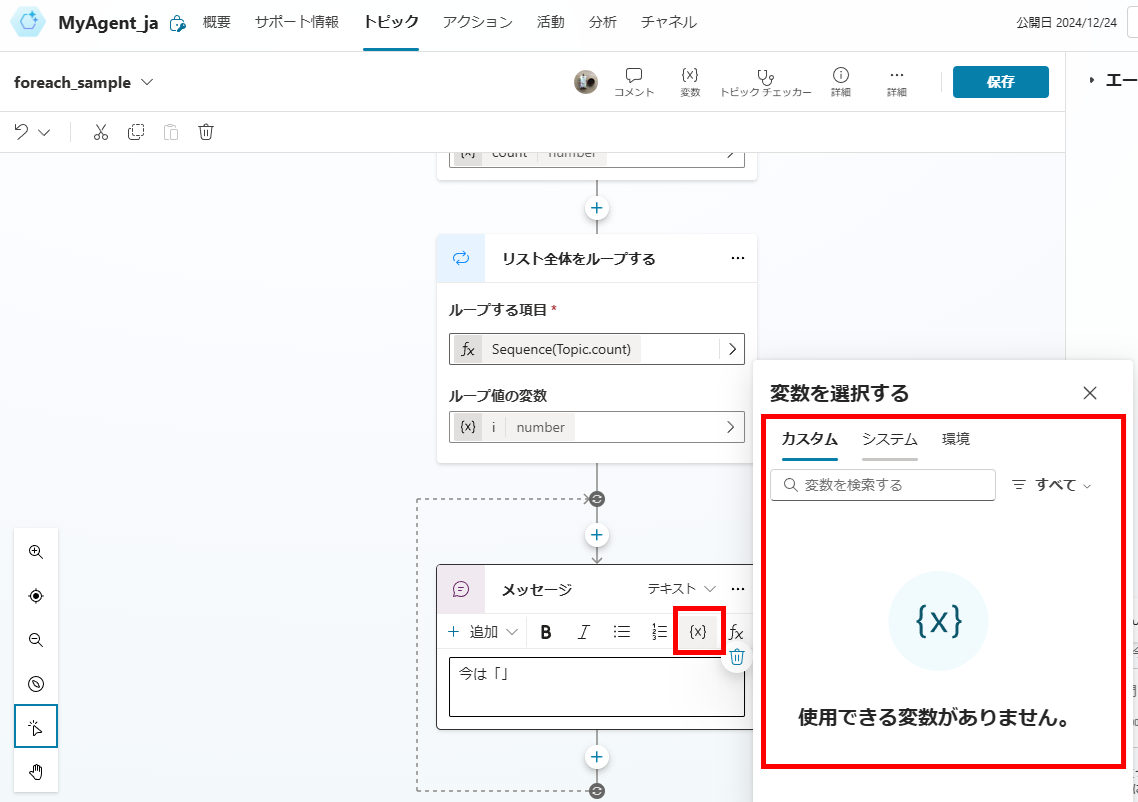Toggle italic formatting in message
This screenshot has height=802, width=1138.
(584, 631)
